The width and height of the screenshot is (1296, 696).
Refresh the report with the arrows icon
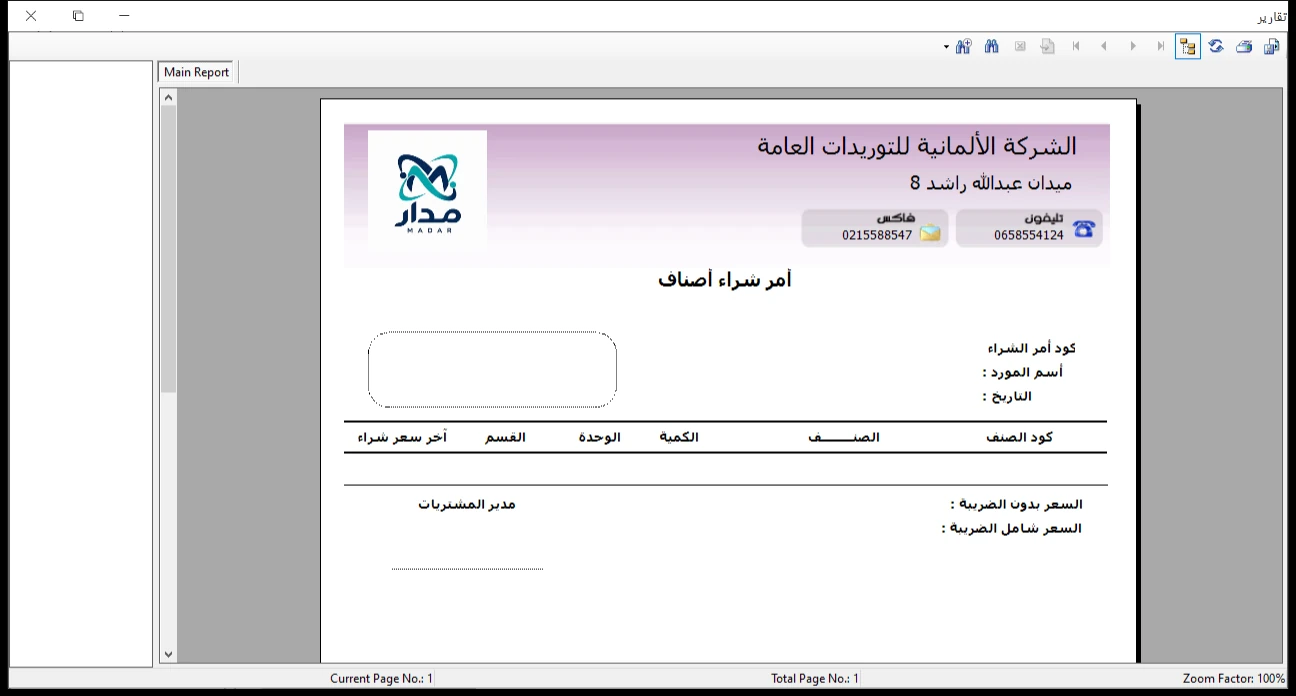[x=1216, y=46]
